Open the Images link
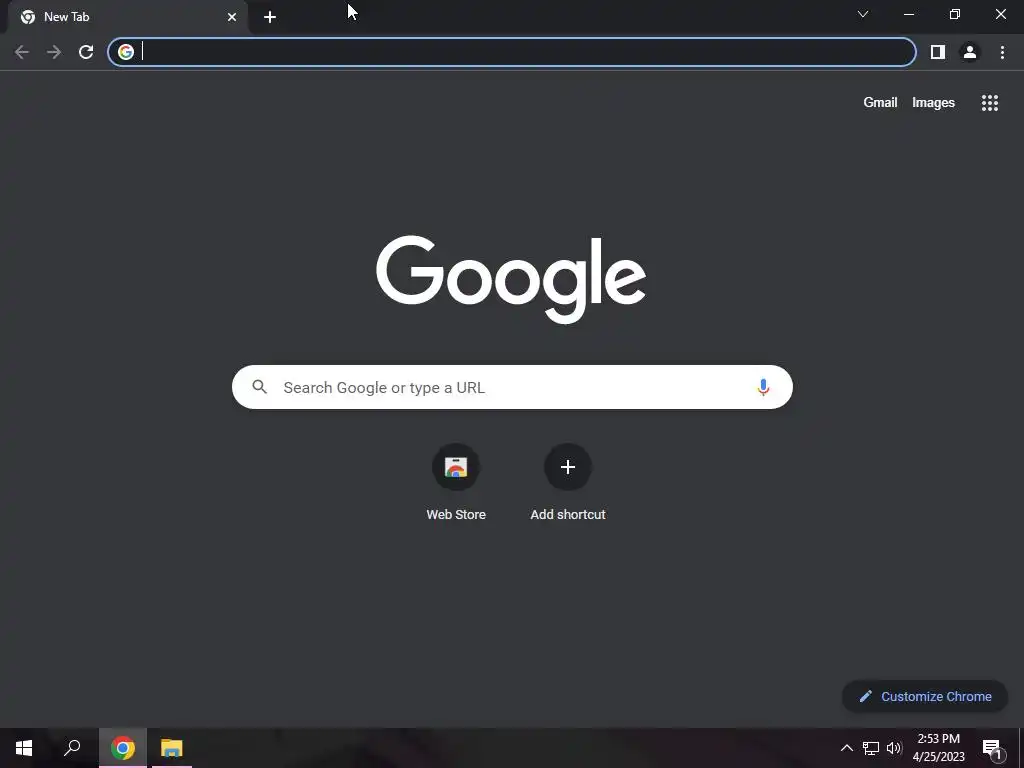Screen dimensions: 1024x768 pos(933,103)
